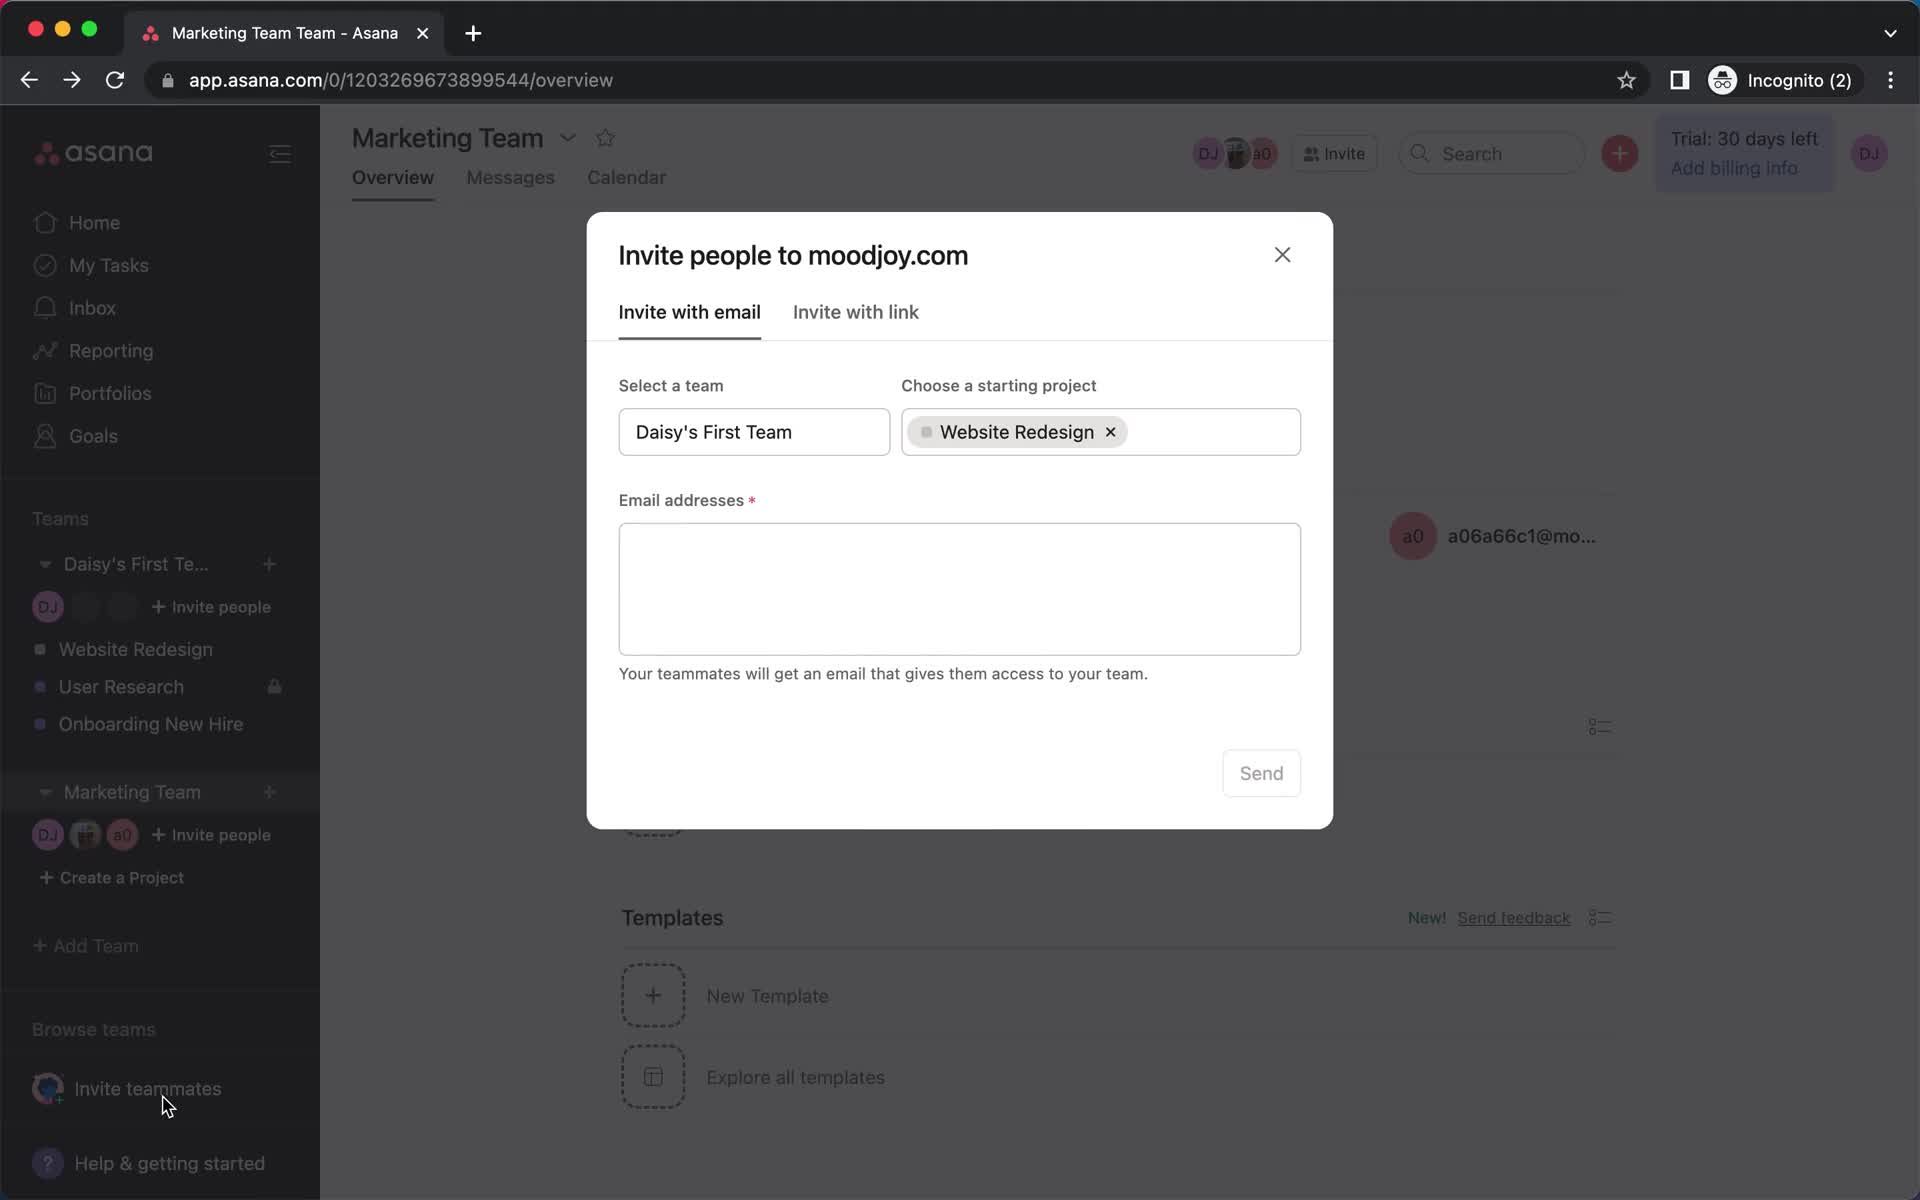Image resolution: width=1920 pixels, height=1200 pixels.
Task: Open Add billing info link
Action: point(1733,168)
